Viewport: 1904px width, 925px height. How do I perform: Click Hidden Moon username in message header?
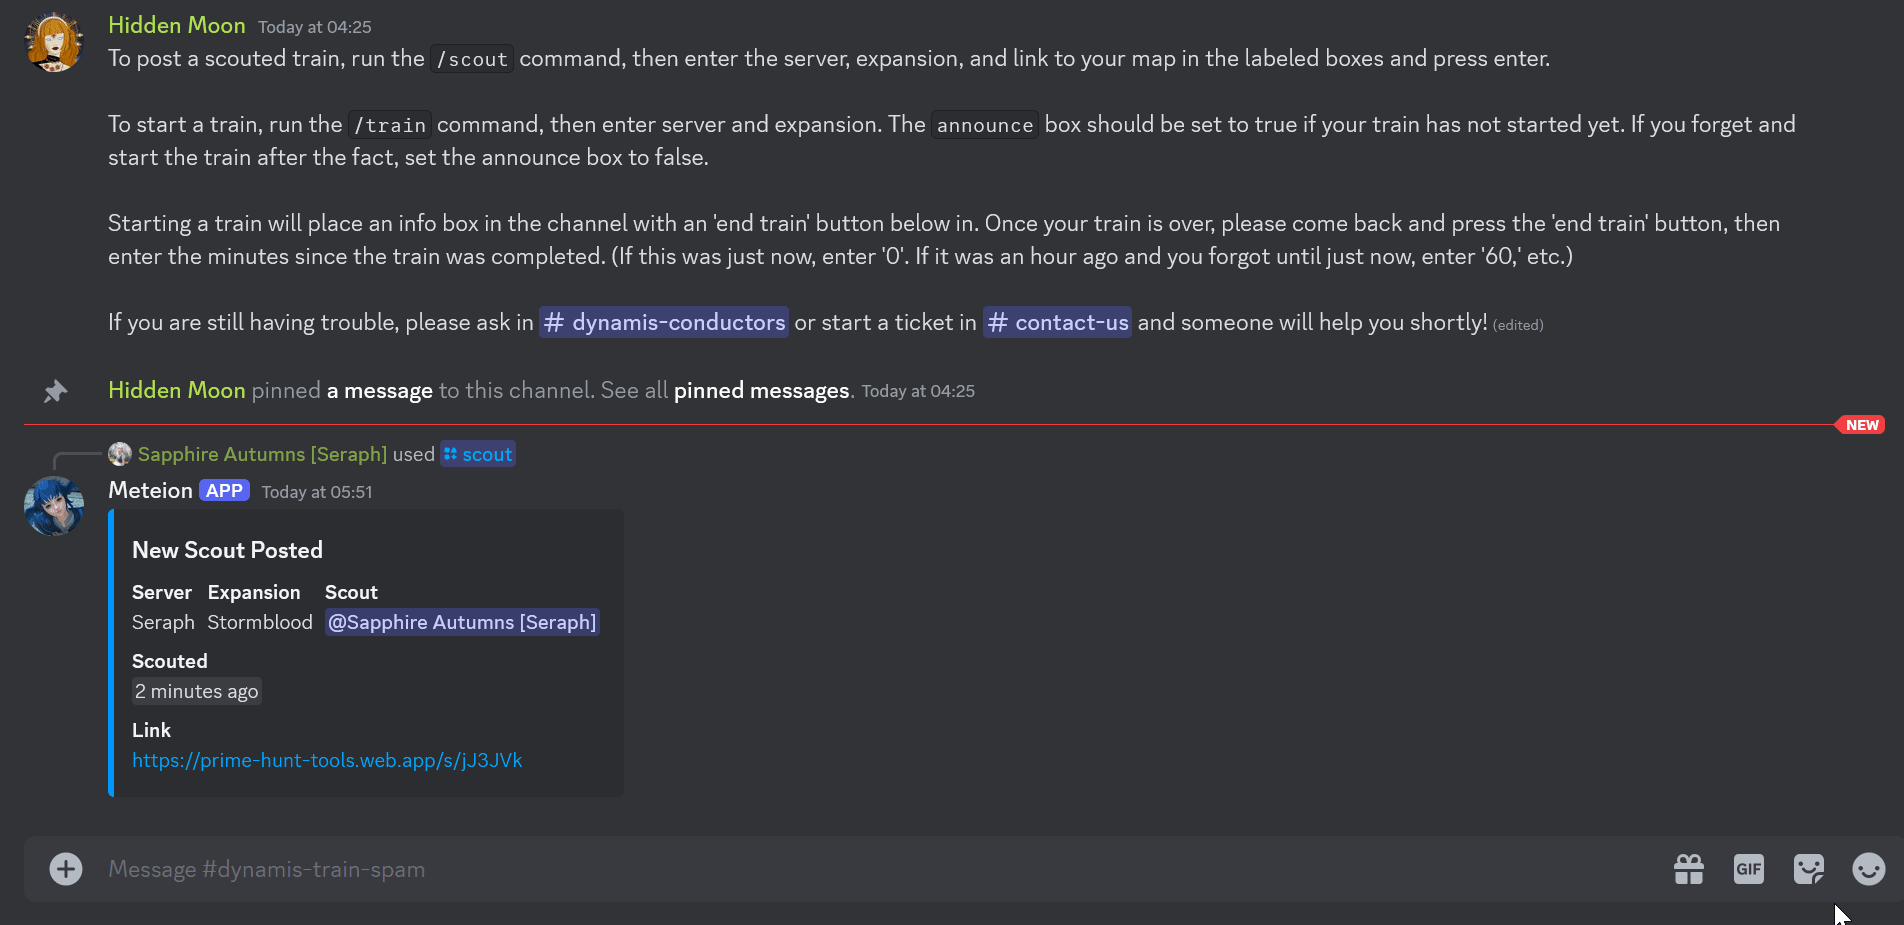click(x=176, y=25)
